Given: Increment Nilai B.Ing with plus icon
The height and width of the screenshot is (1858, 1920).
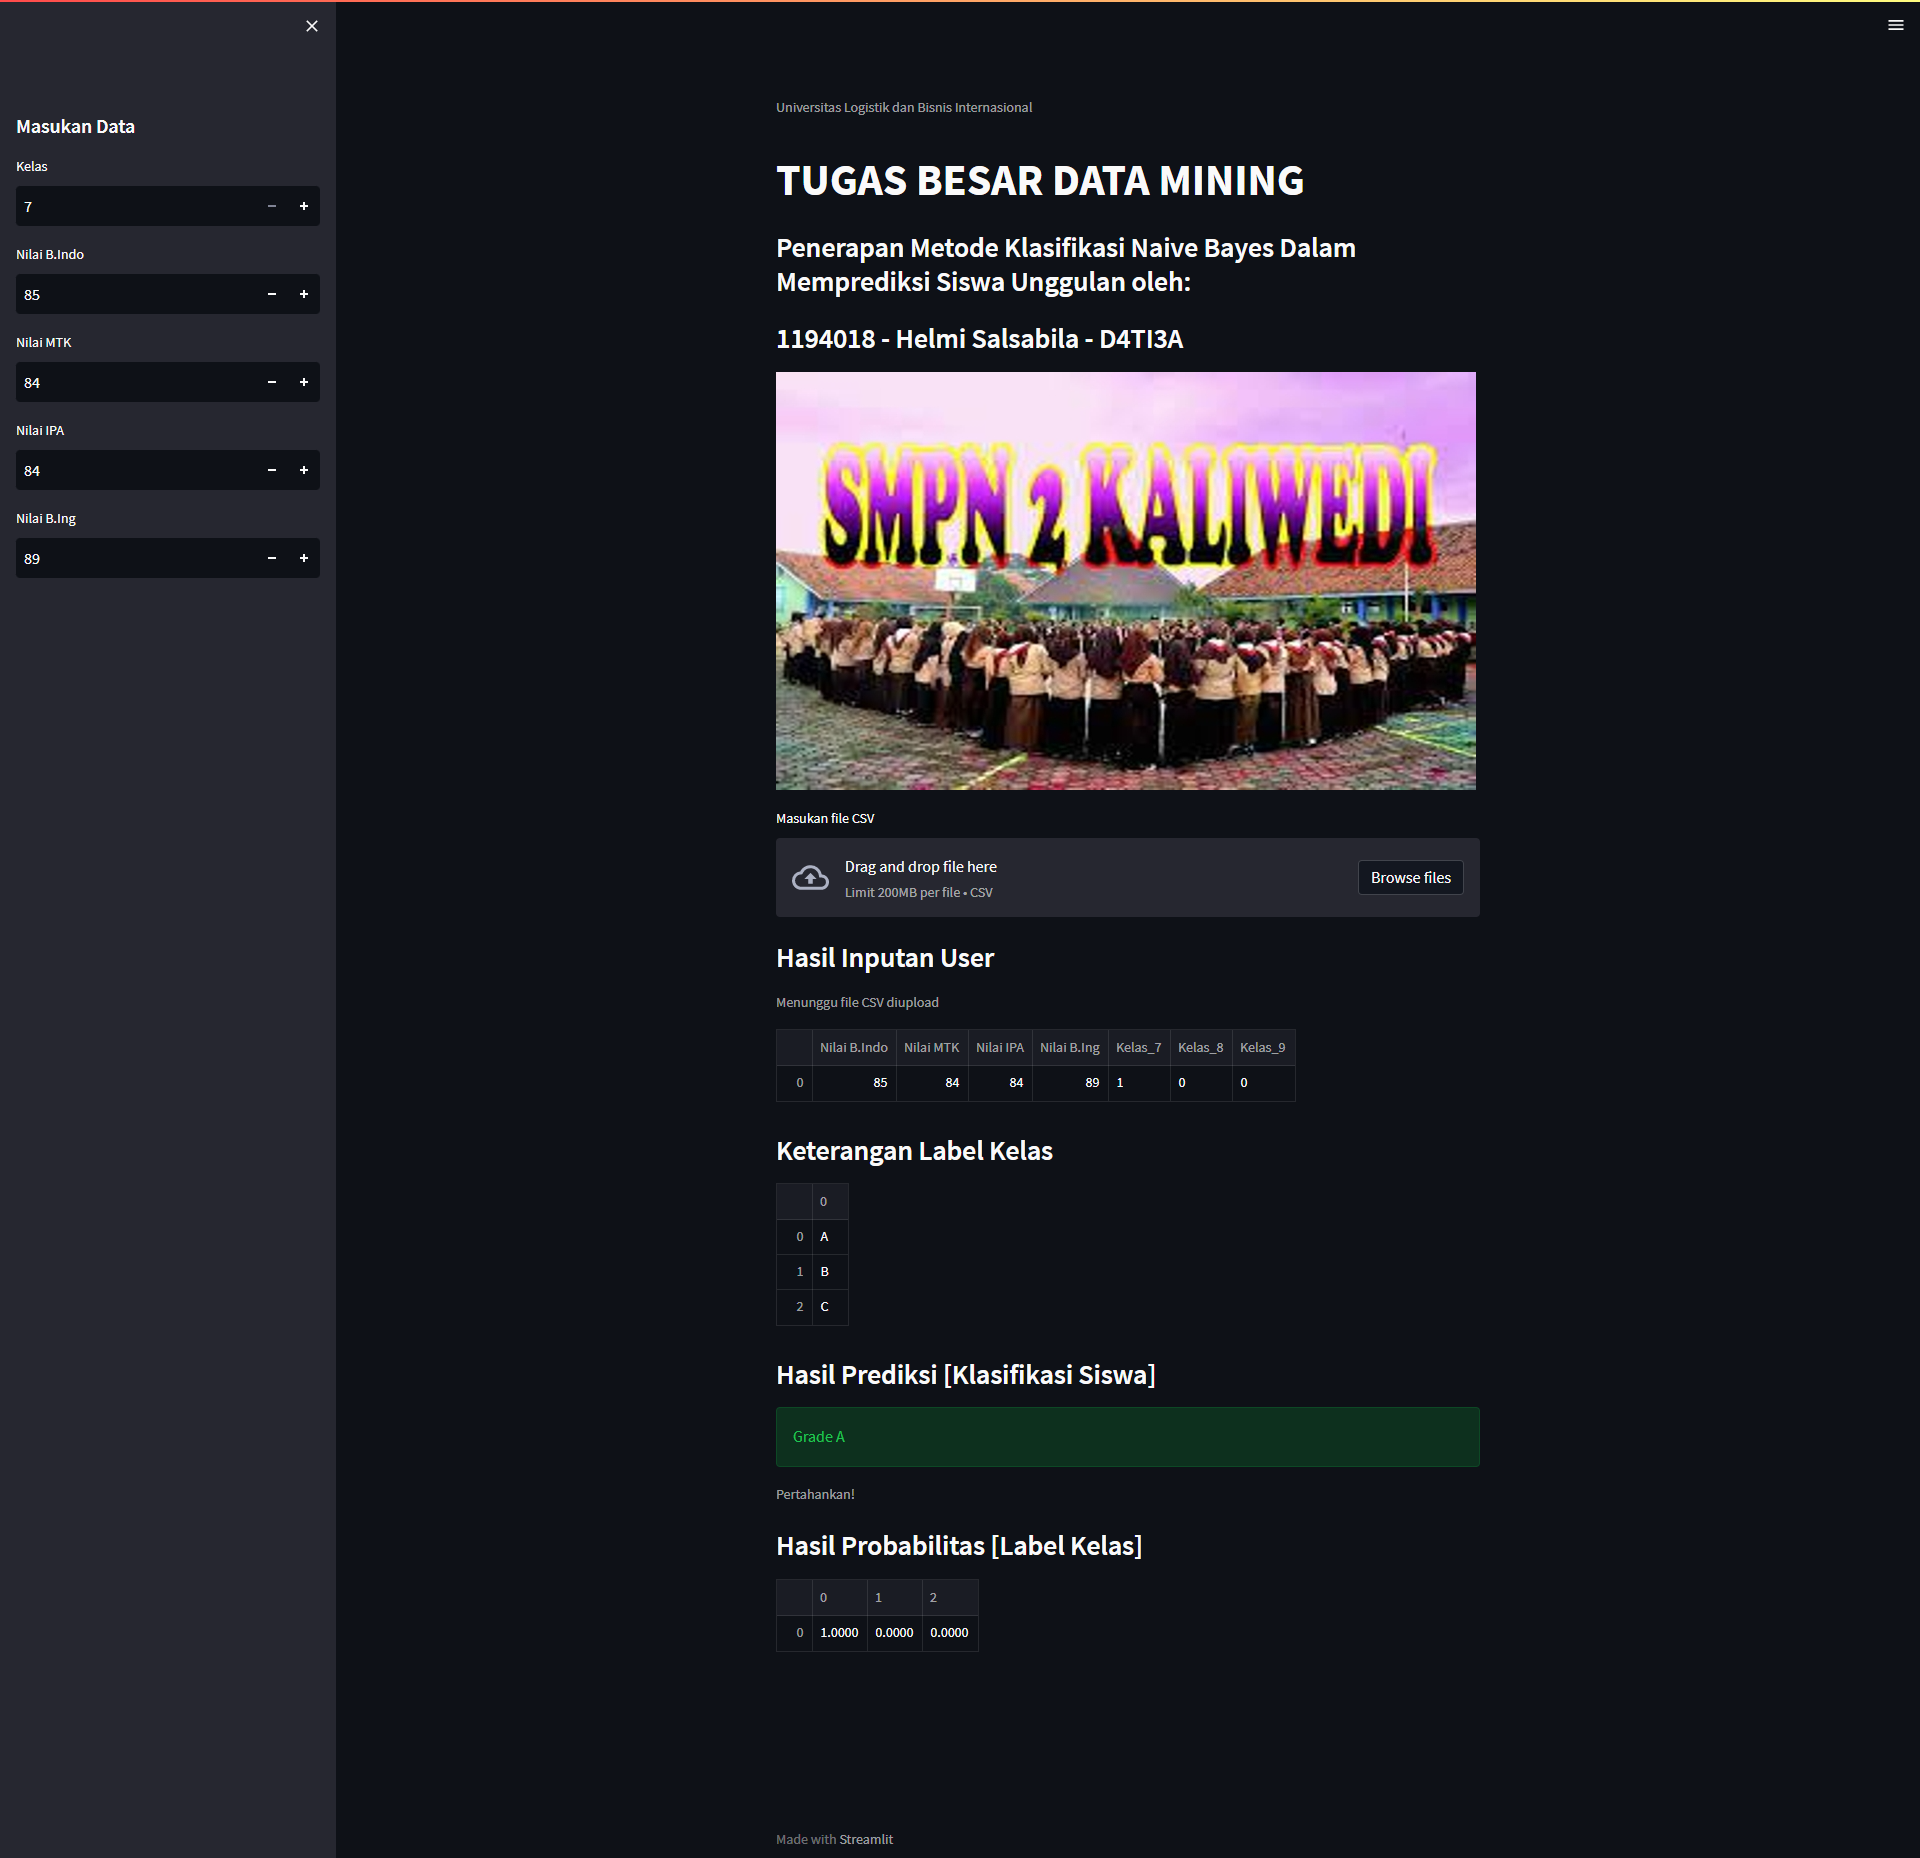Looking at the screenshot, I should click(304, 558).
